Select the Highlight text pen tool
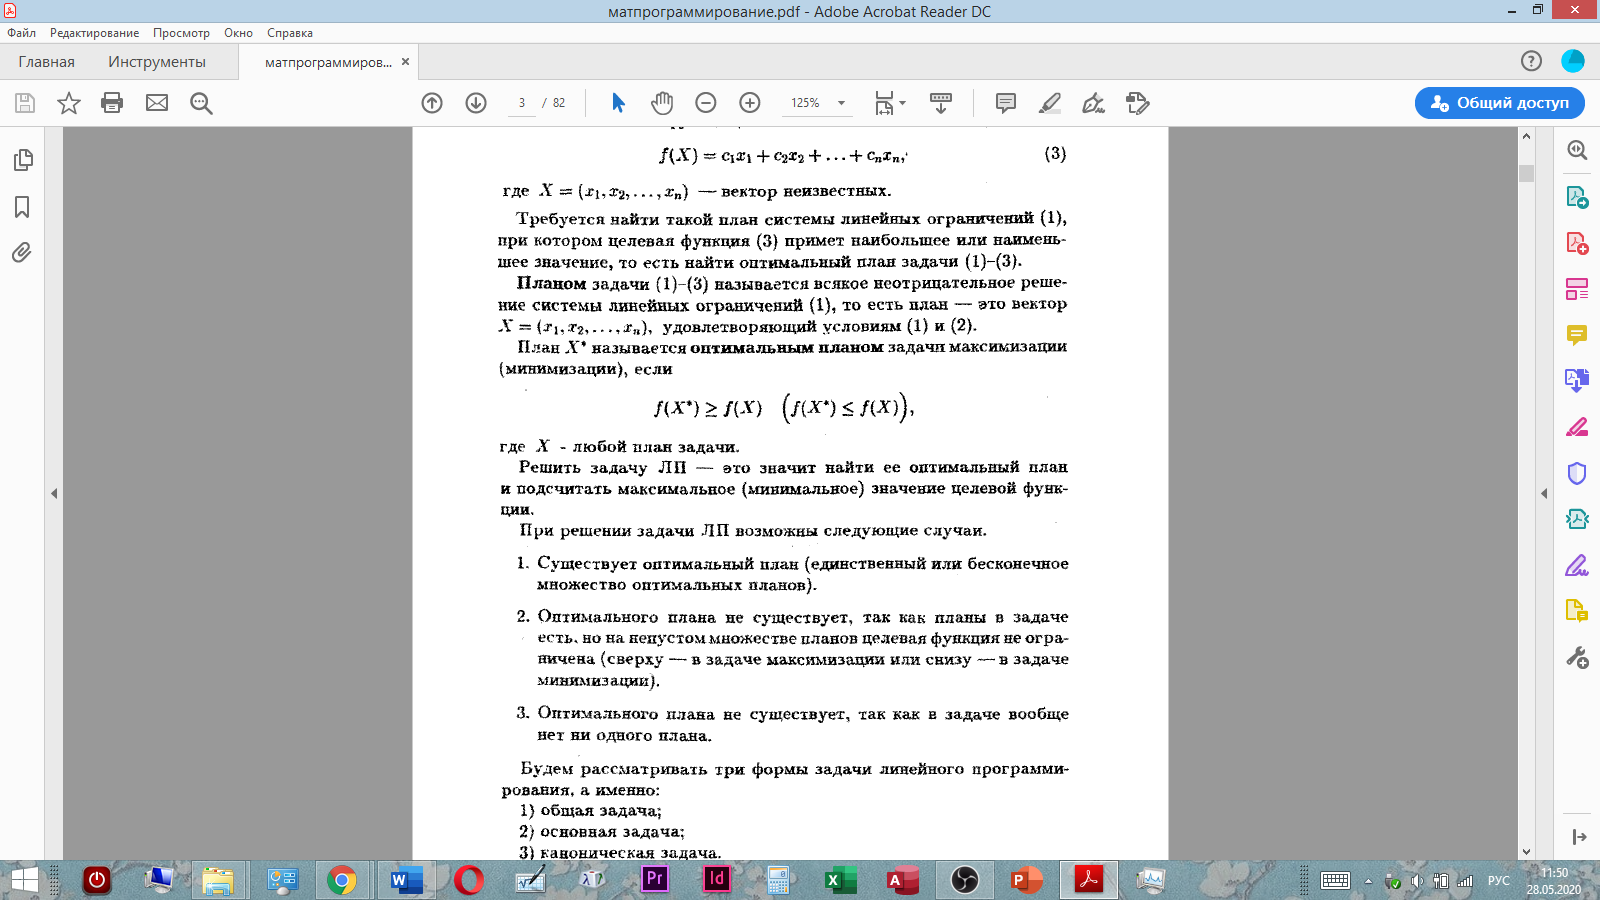Image resolution: width=1600 pixels, height=900 pixels. pyautogui.click(x=1050, y=103)
